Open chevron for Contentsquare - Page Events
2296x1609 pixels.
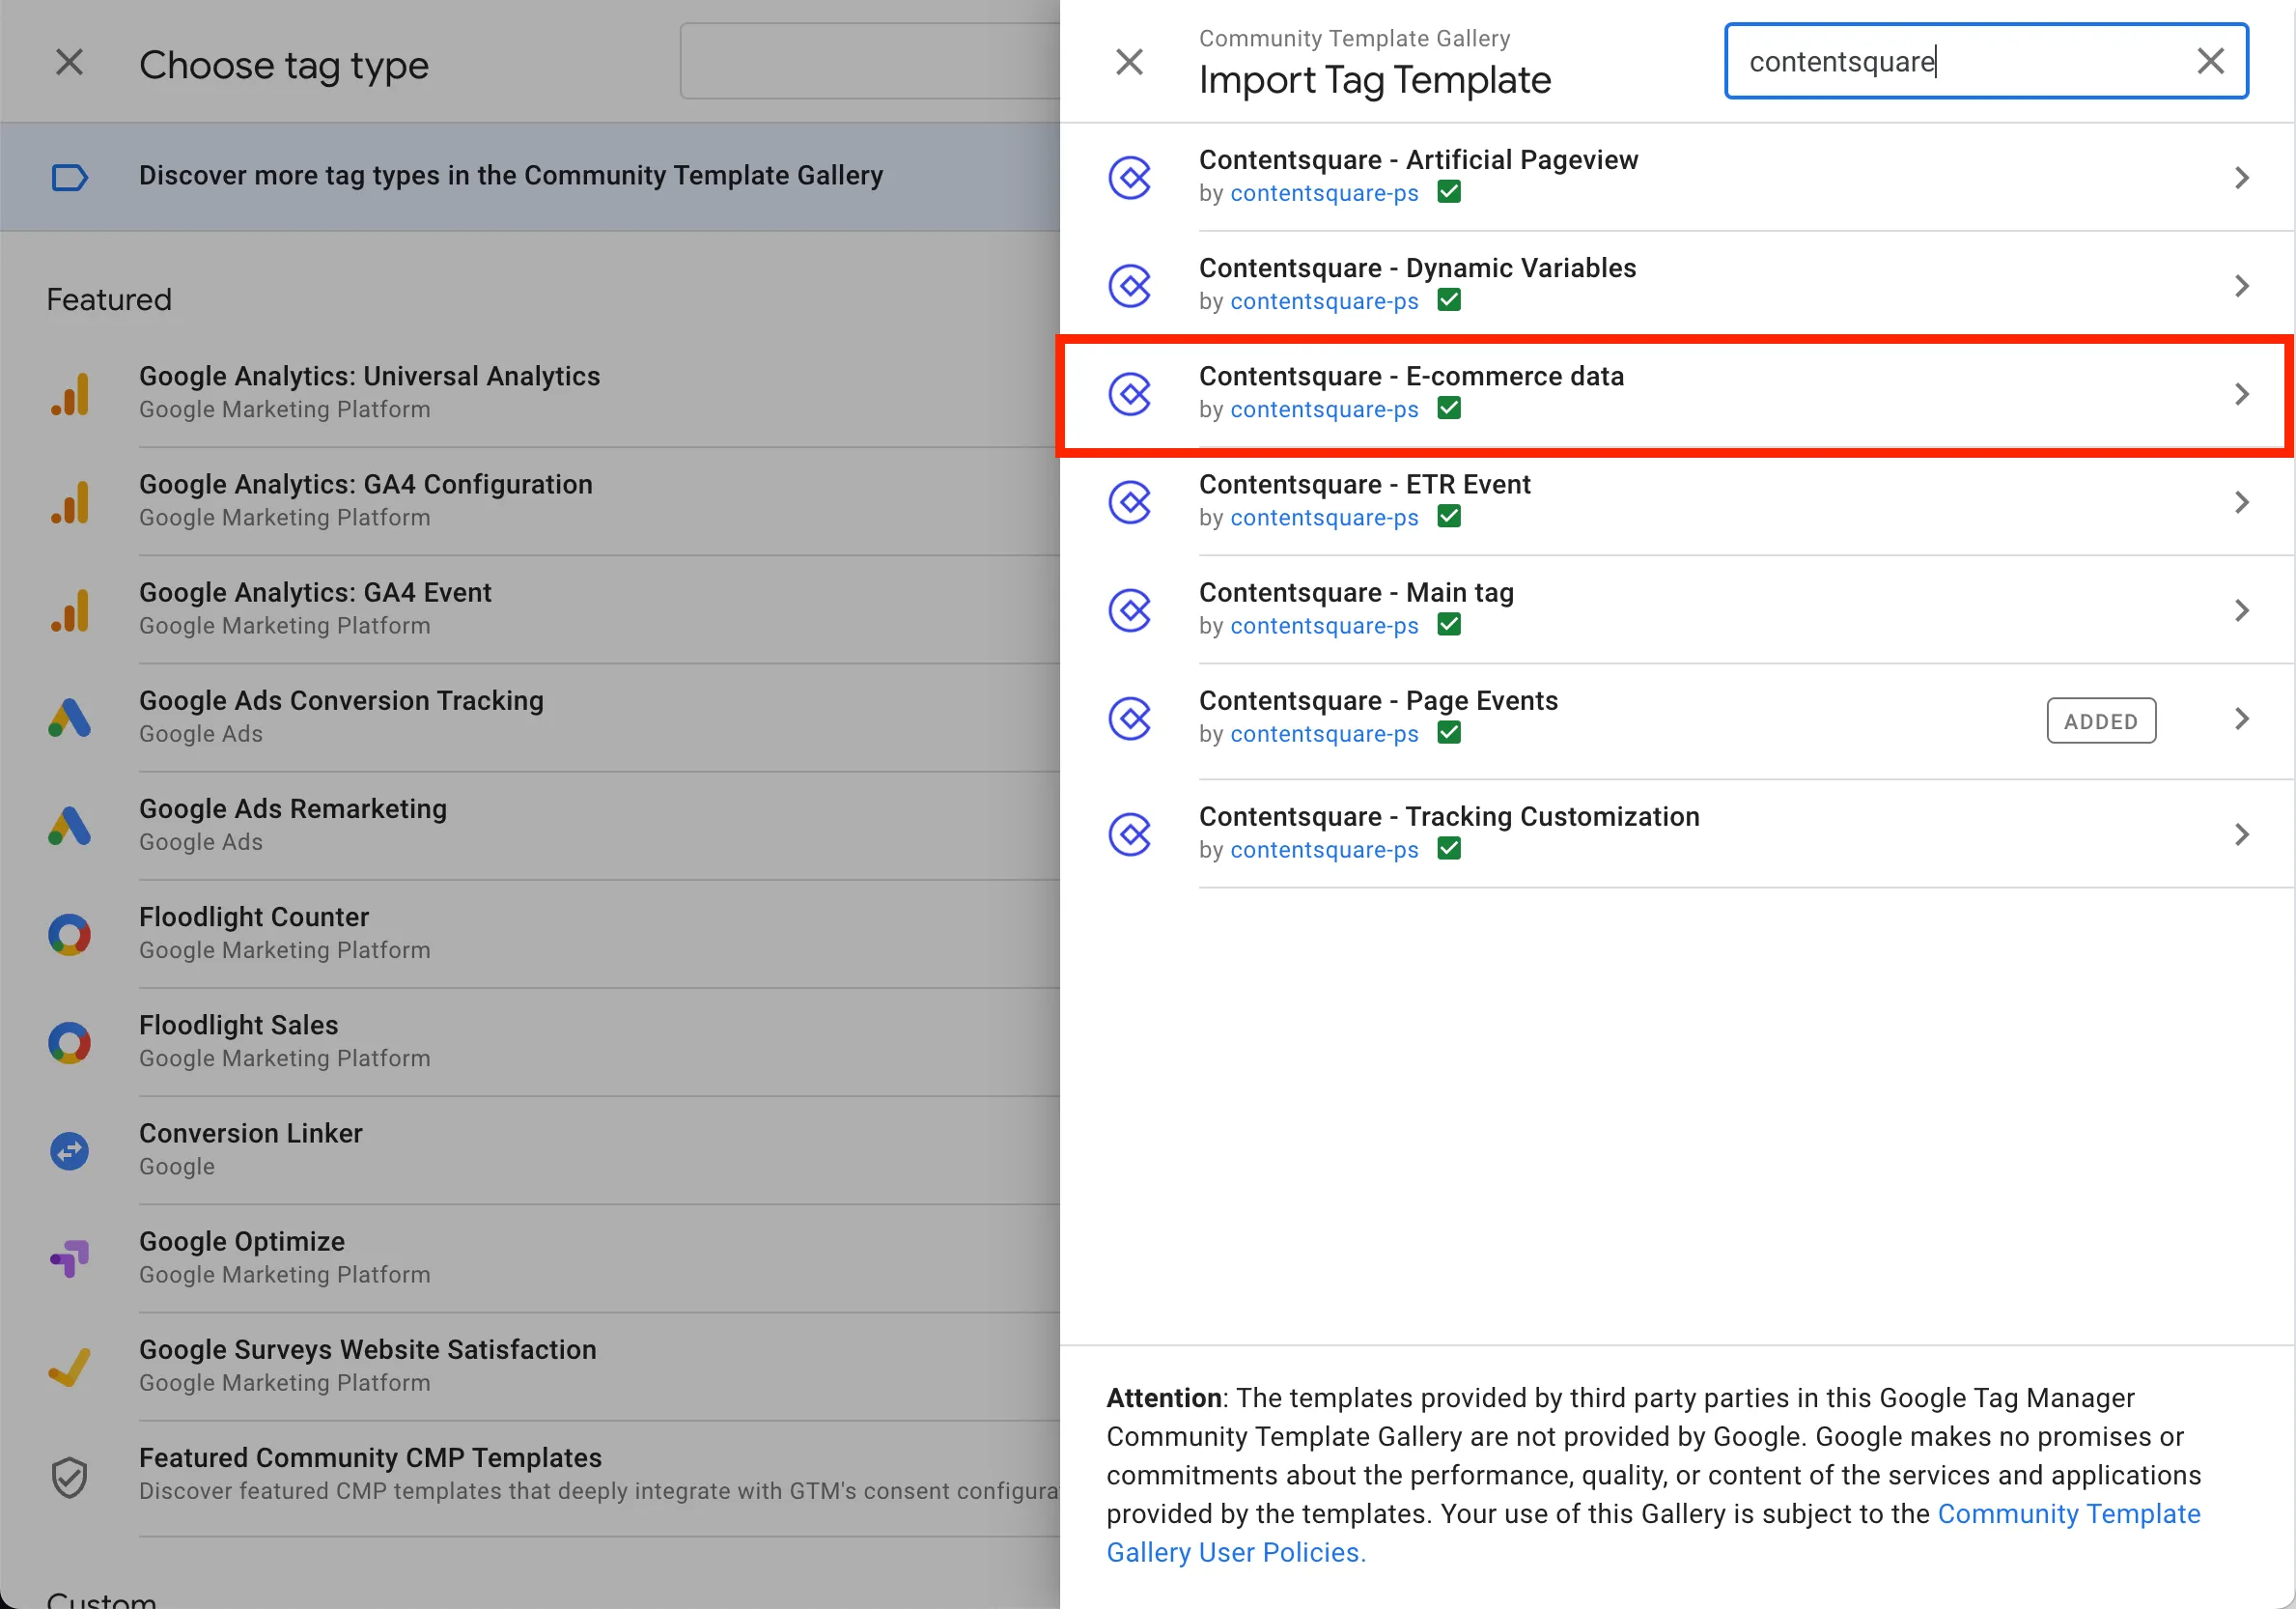tap(2241, 718)
